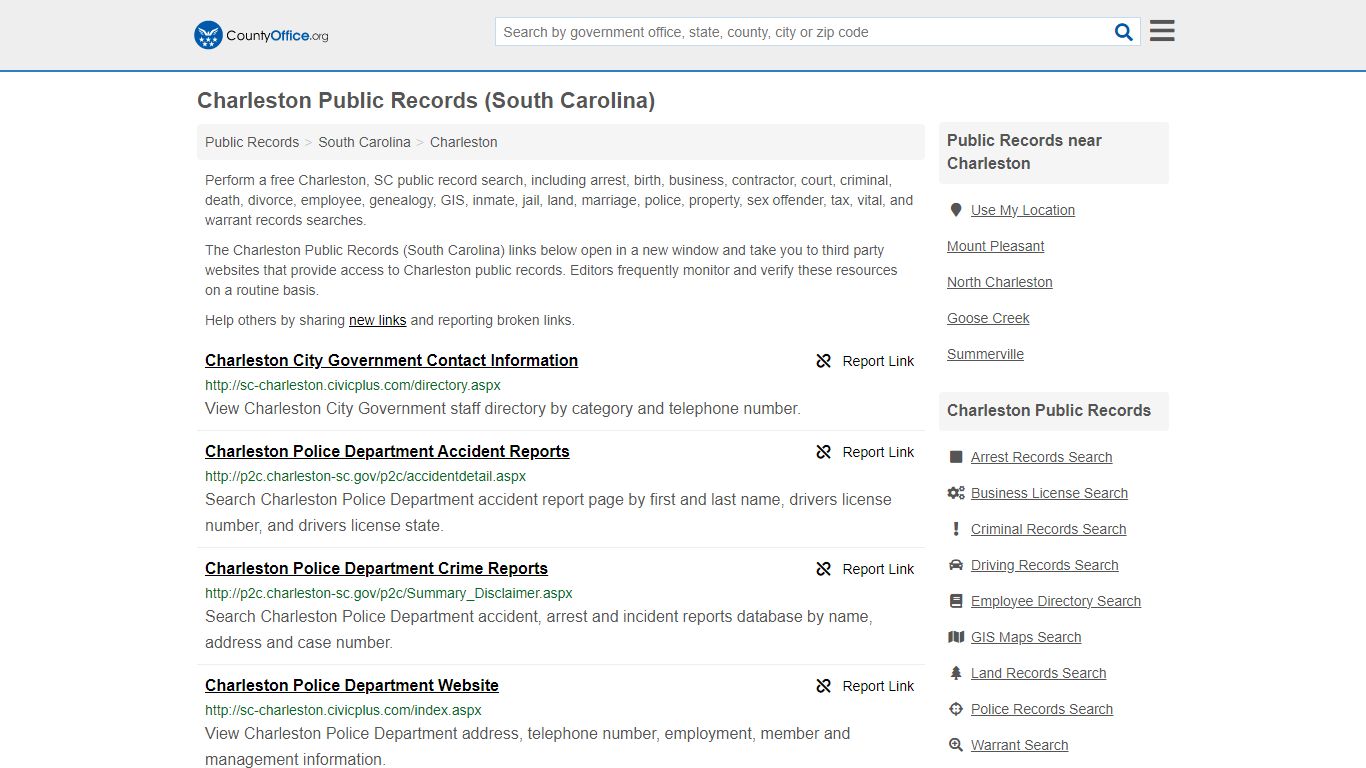Screen dimensions: 1366x768
Task: Open Driving Records Search
Action: 1044,565
